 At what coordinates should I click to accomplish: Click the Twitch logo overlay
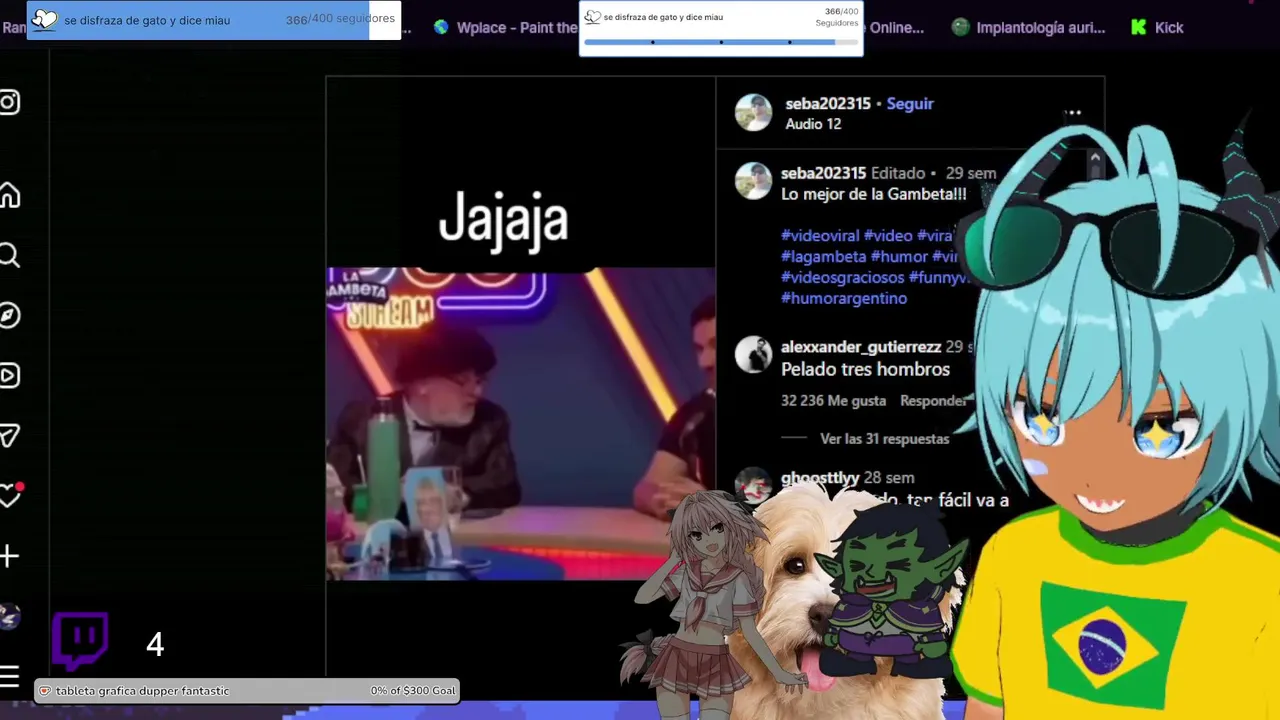click(x=80, y=641)
